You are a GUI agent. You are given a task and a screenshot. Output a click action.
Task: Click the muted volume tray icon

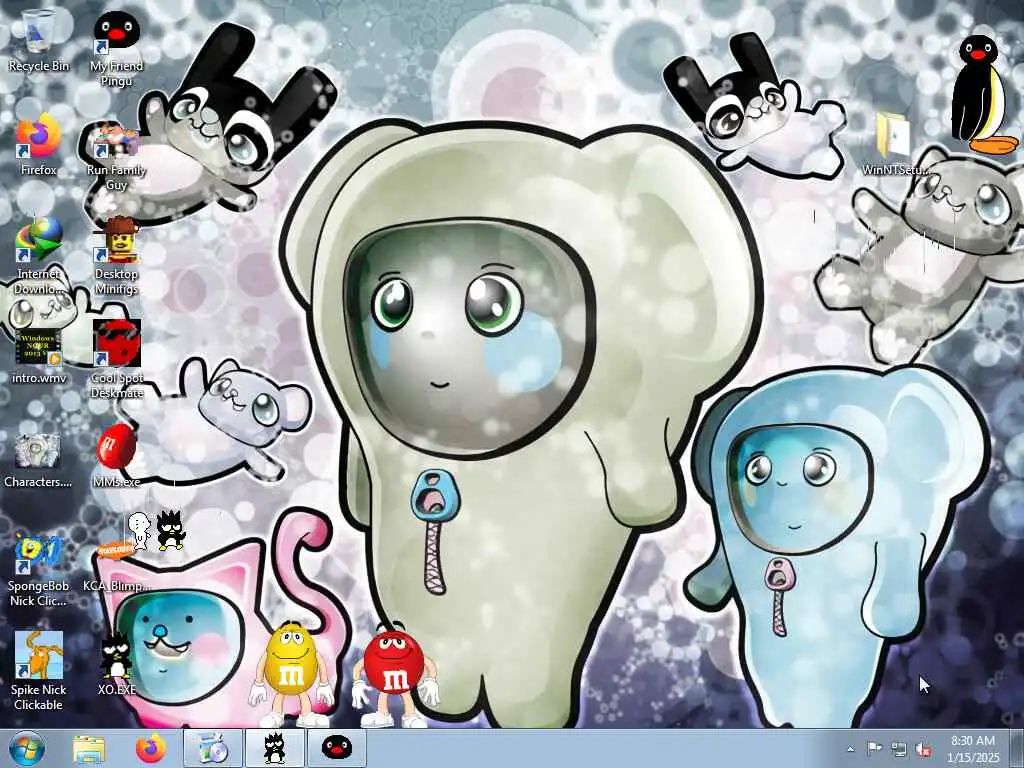click(x=923, y=749)
